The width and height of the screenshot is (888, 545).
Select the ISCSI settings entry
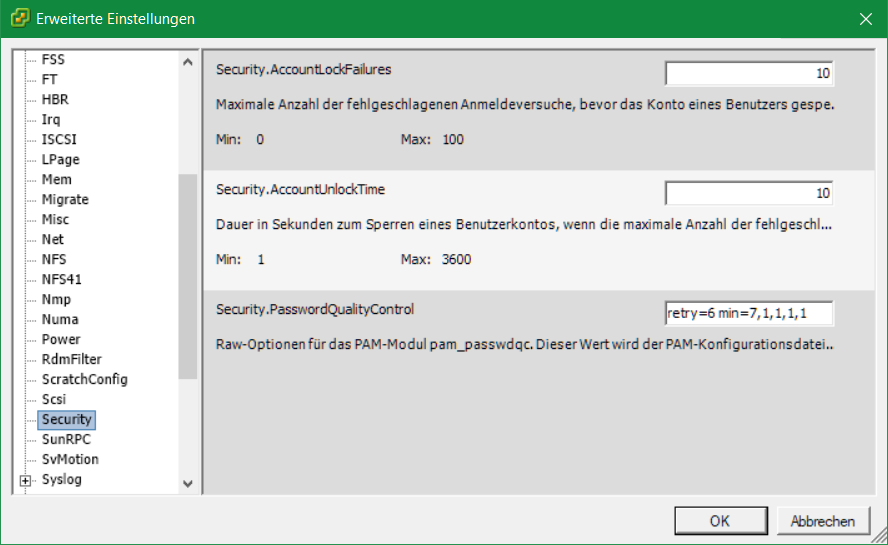(x=58, y=140)
